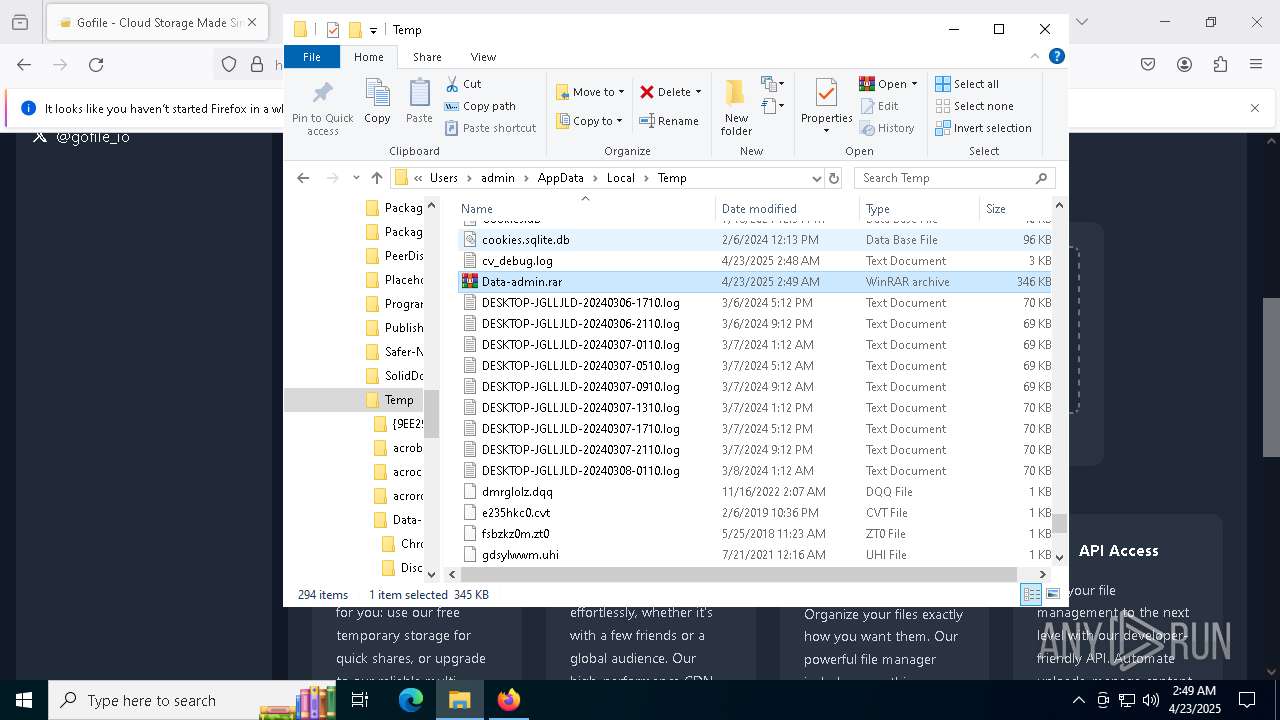Switch to large icons view layout
This screenshot has width=1280, height=720.
point(1052,595)
